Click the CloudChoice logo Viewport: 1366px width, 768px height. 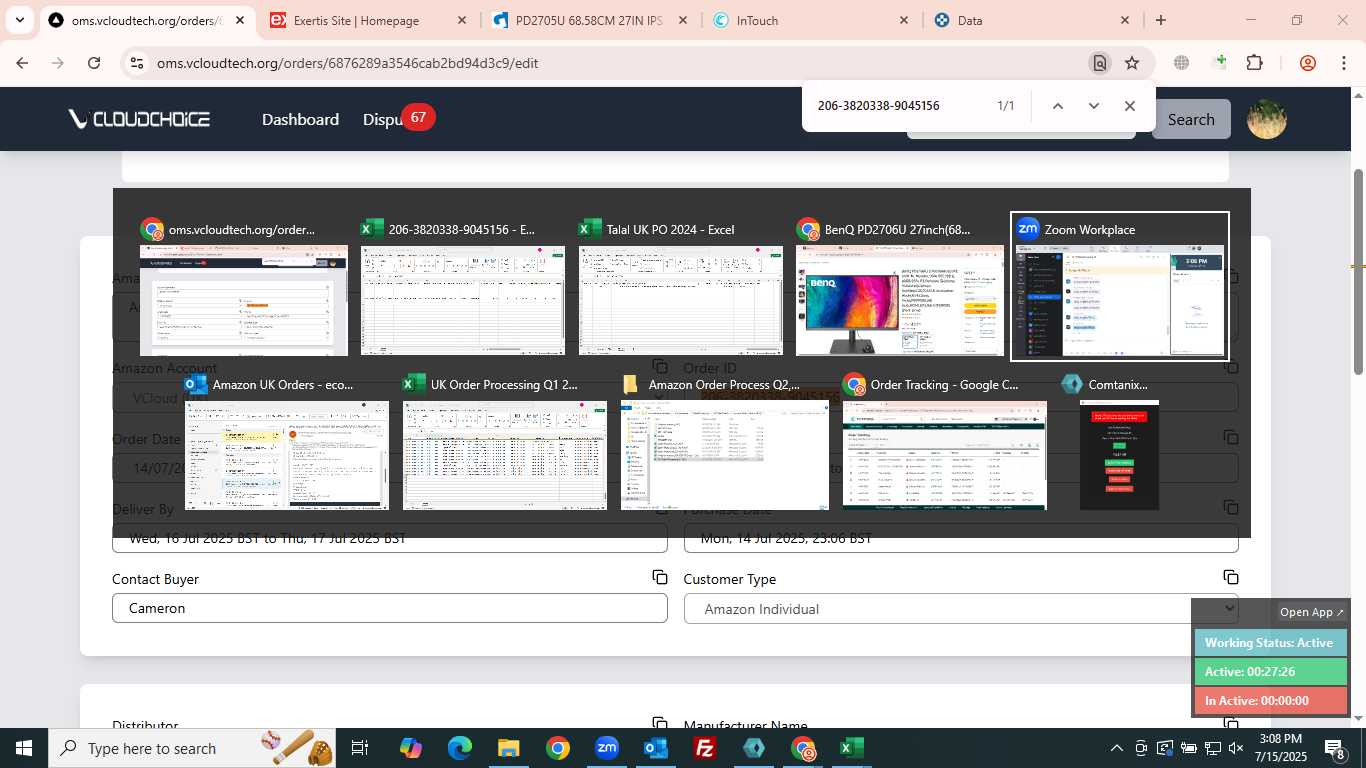click(x=139, y=119)
